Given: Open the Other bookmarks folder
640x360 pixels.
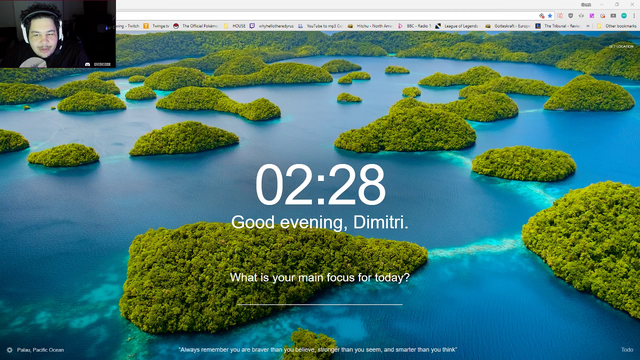Looking at the screenshot, I should [616, 26].
